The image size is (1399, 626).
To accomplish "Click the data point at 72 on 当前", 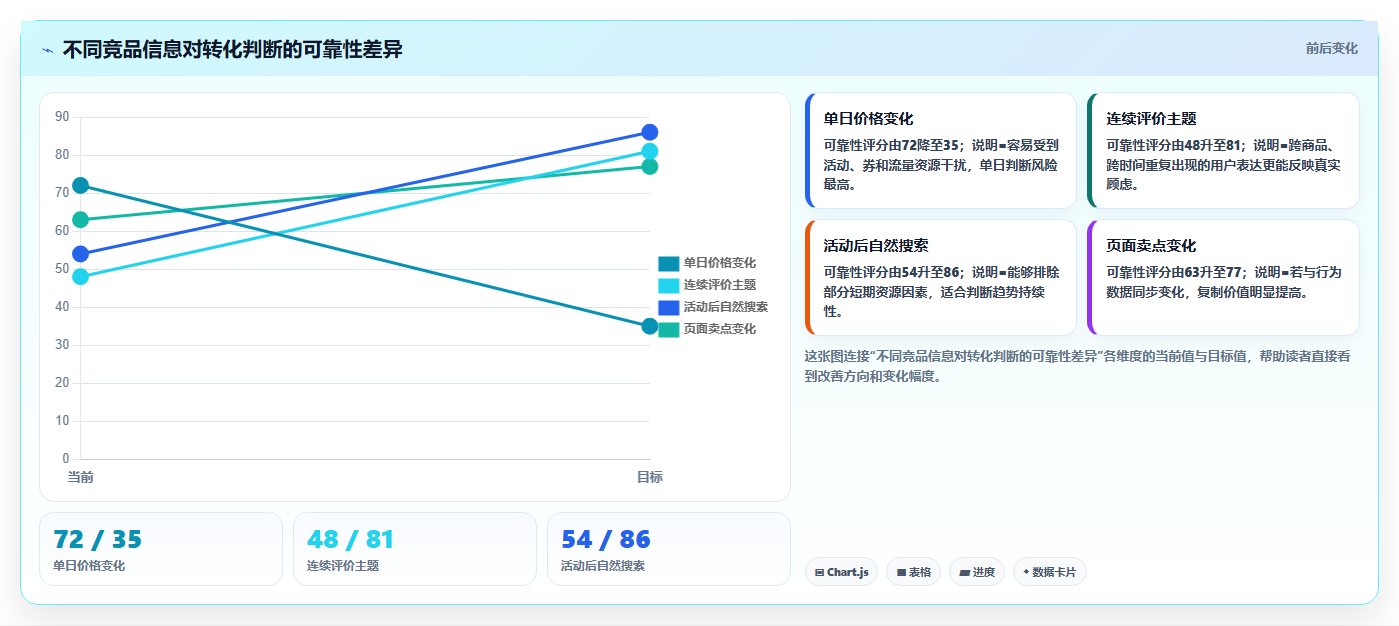I will tap(81, 185).
